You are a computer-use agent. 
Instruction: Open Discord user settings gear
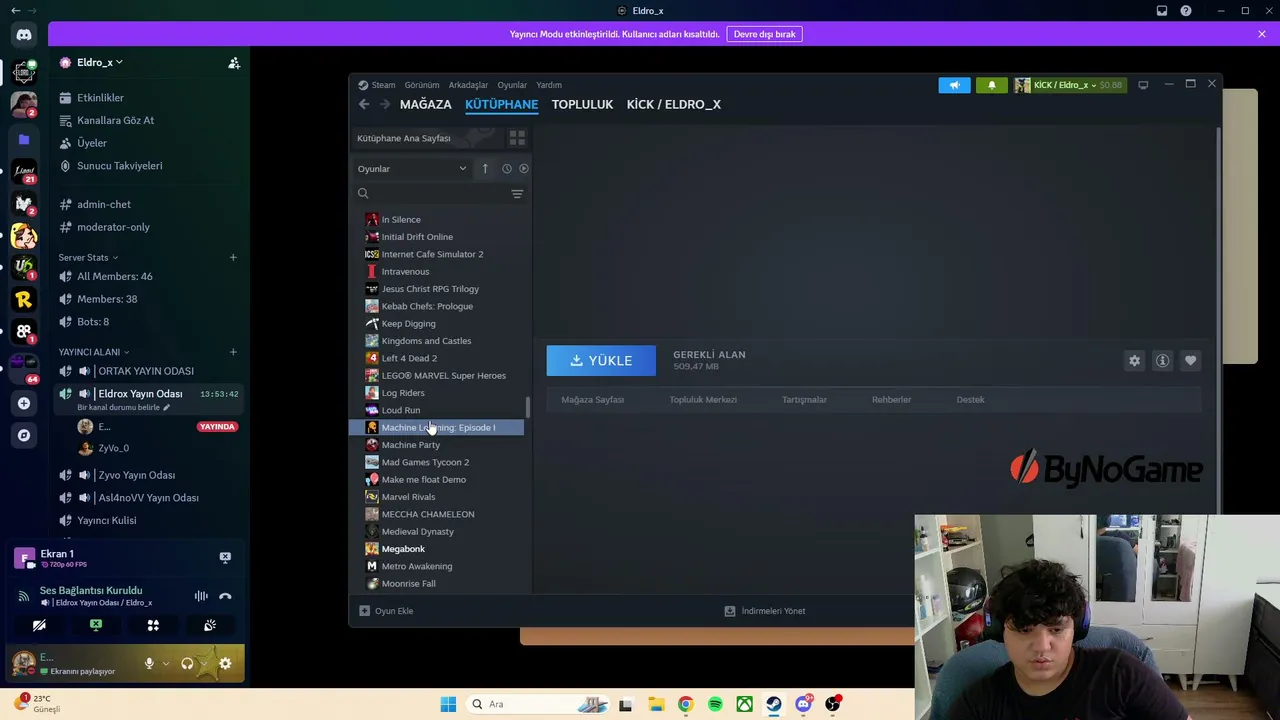click(x=225, y=663)
